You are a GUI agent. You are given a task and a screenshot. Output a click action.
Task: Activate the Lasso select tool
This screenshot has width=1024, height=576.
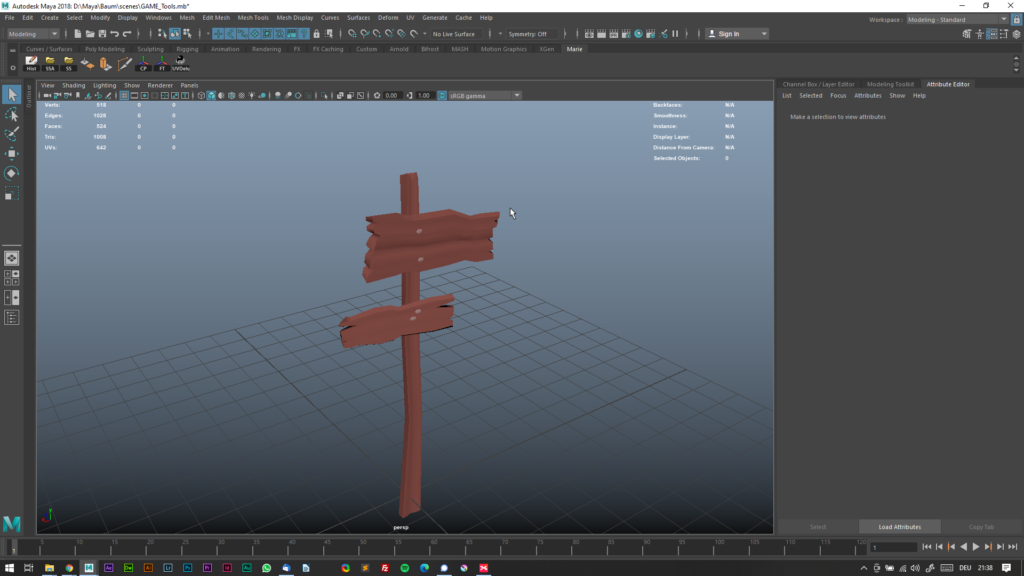pyautogui.click(x=12, y=115)
